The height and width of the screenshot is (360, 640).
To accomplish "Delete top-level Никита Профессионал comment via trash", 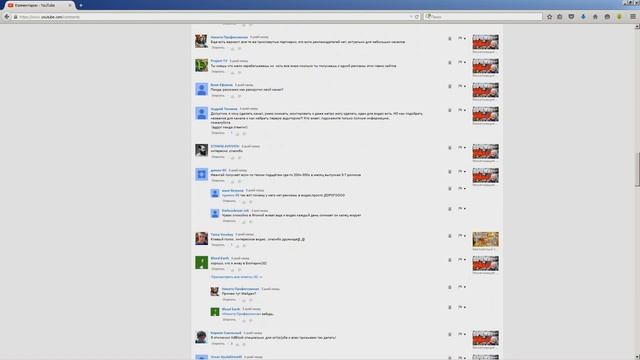I will (450, 38).
